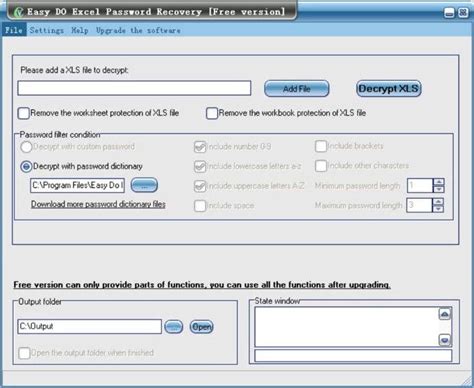The image size is (474, 388).
Task: Click the Add File button
Action: [x=296, y=89]
